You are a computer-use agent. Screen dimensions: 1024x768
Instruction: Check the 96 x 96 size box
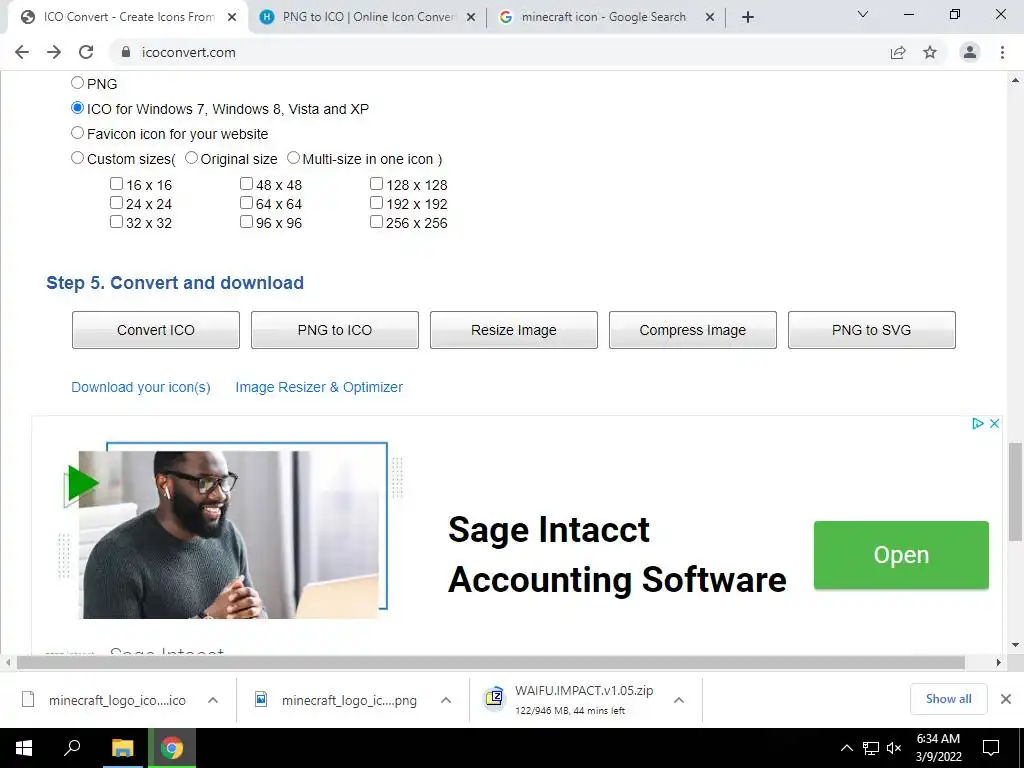tap(246, 221)
